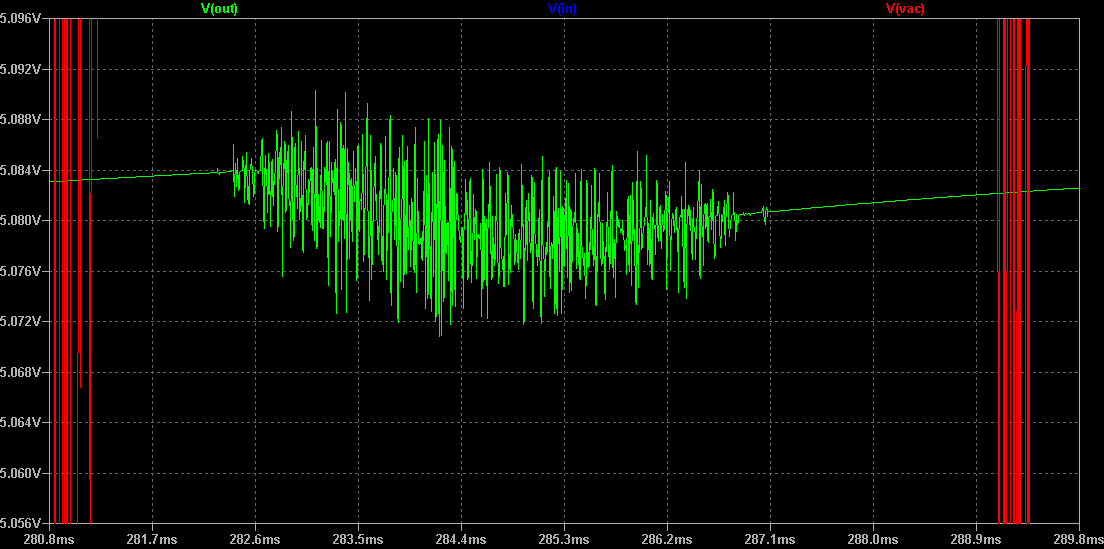1104x549 pixels.
Task: Click the 285.3ms time axis label
Action: click(565, 539)
